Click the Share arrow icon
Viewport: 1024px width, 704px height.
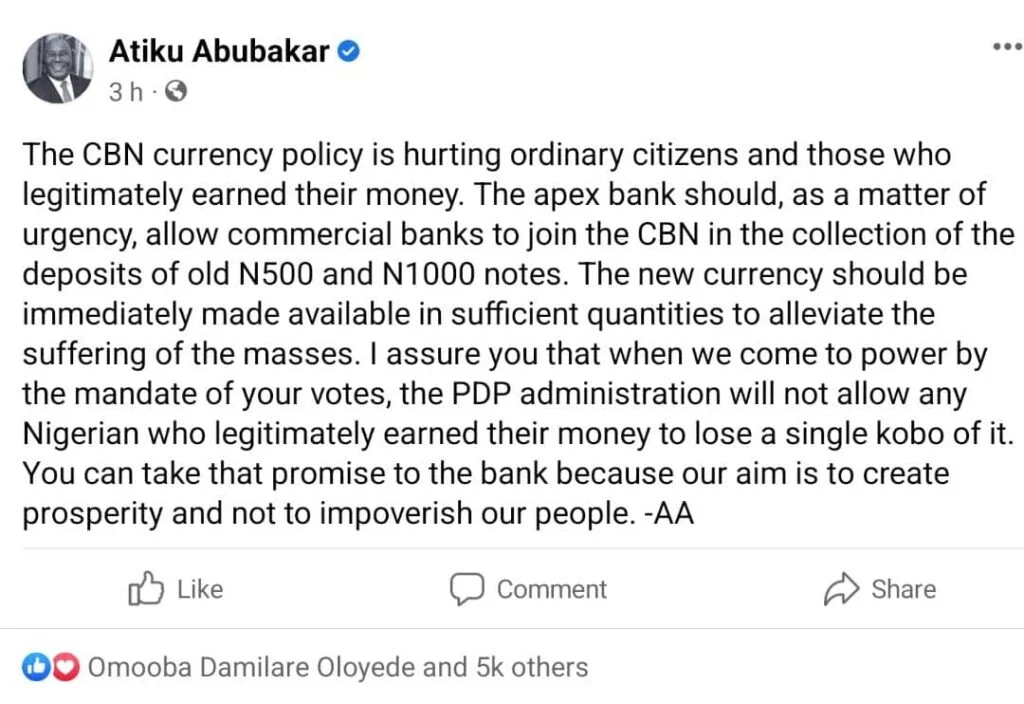pos(841,589)
